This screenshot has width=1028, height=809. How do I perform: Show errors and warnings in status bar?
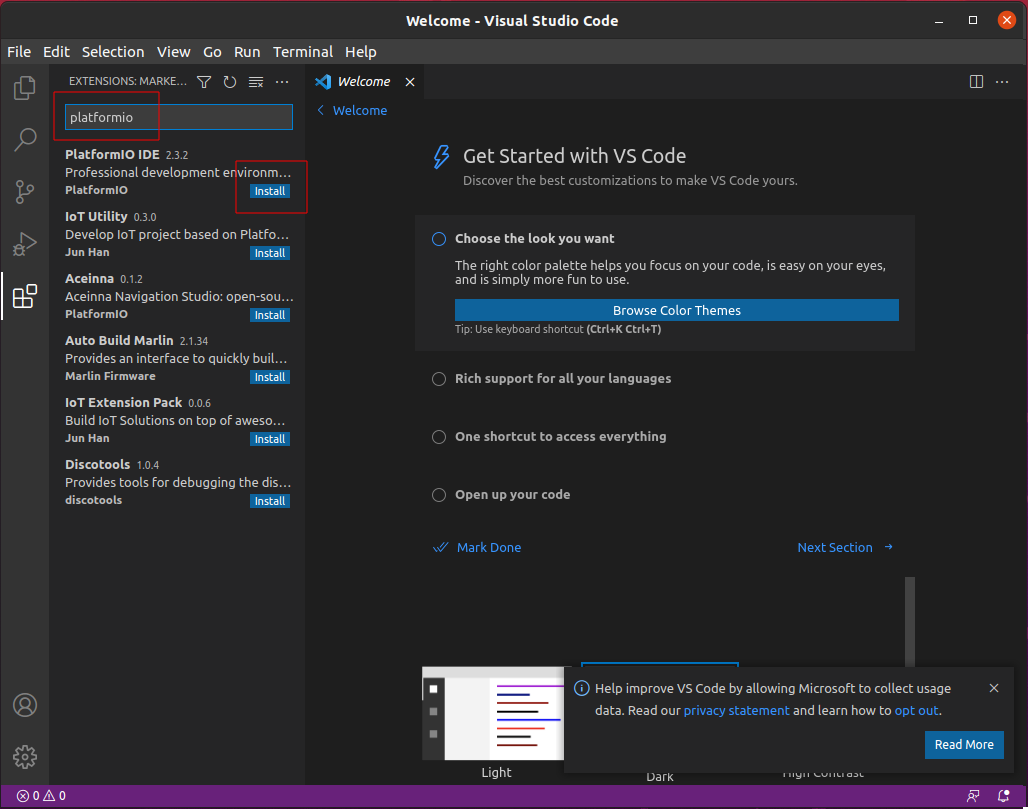41,796
